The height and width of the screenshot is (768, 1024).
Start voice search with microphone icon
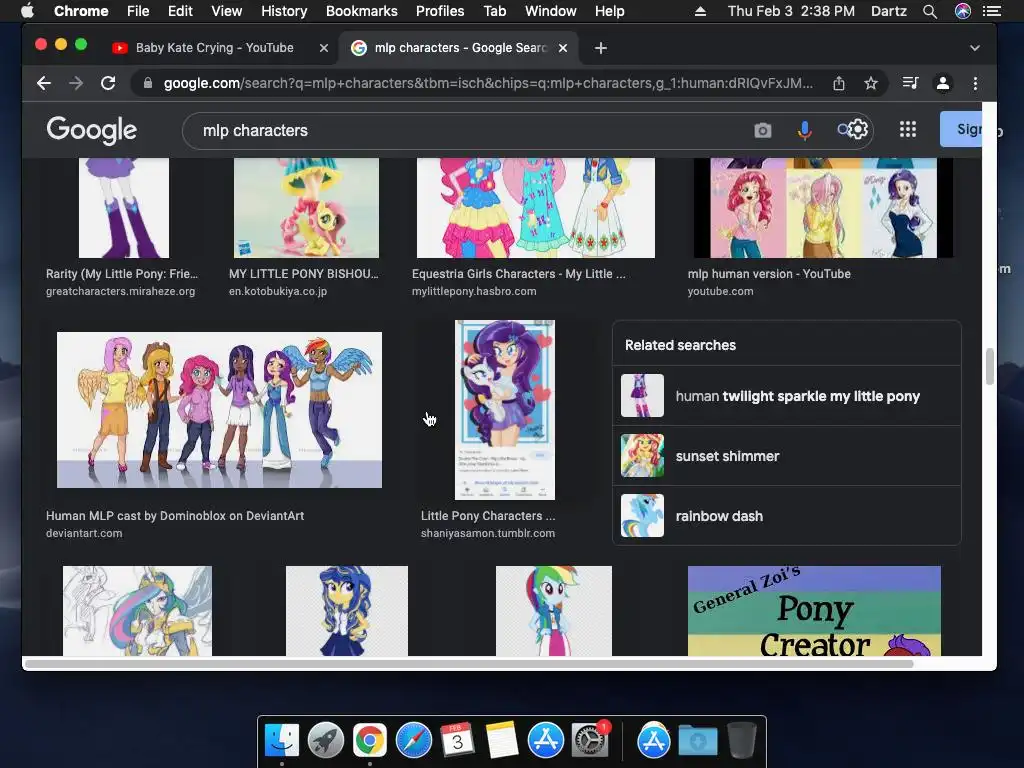[x=805, y=131]
